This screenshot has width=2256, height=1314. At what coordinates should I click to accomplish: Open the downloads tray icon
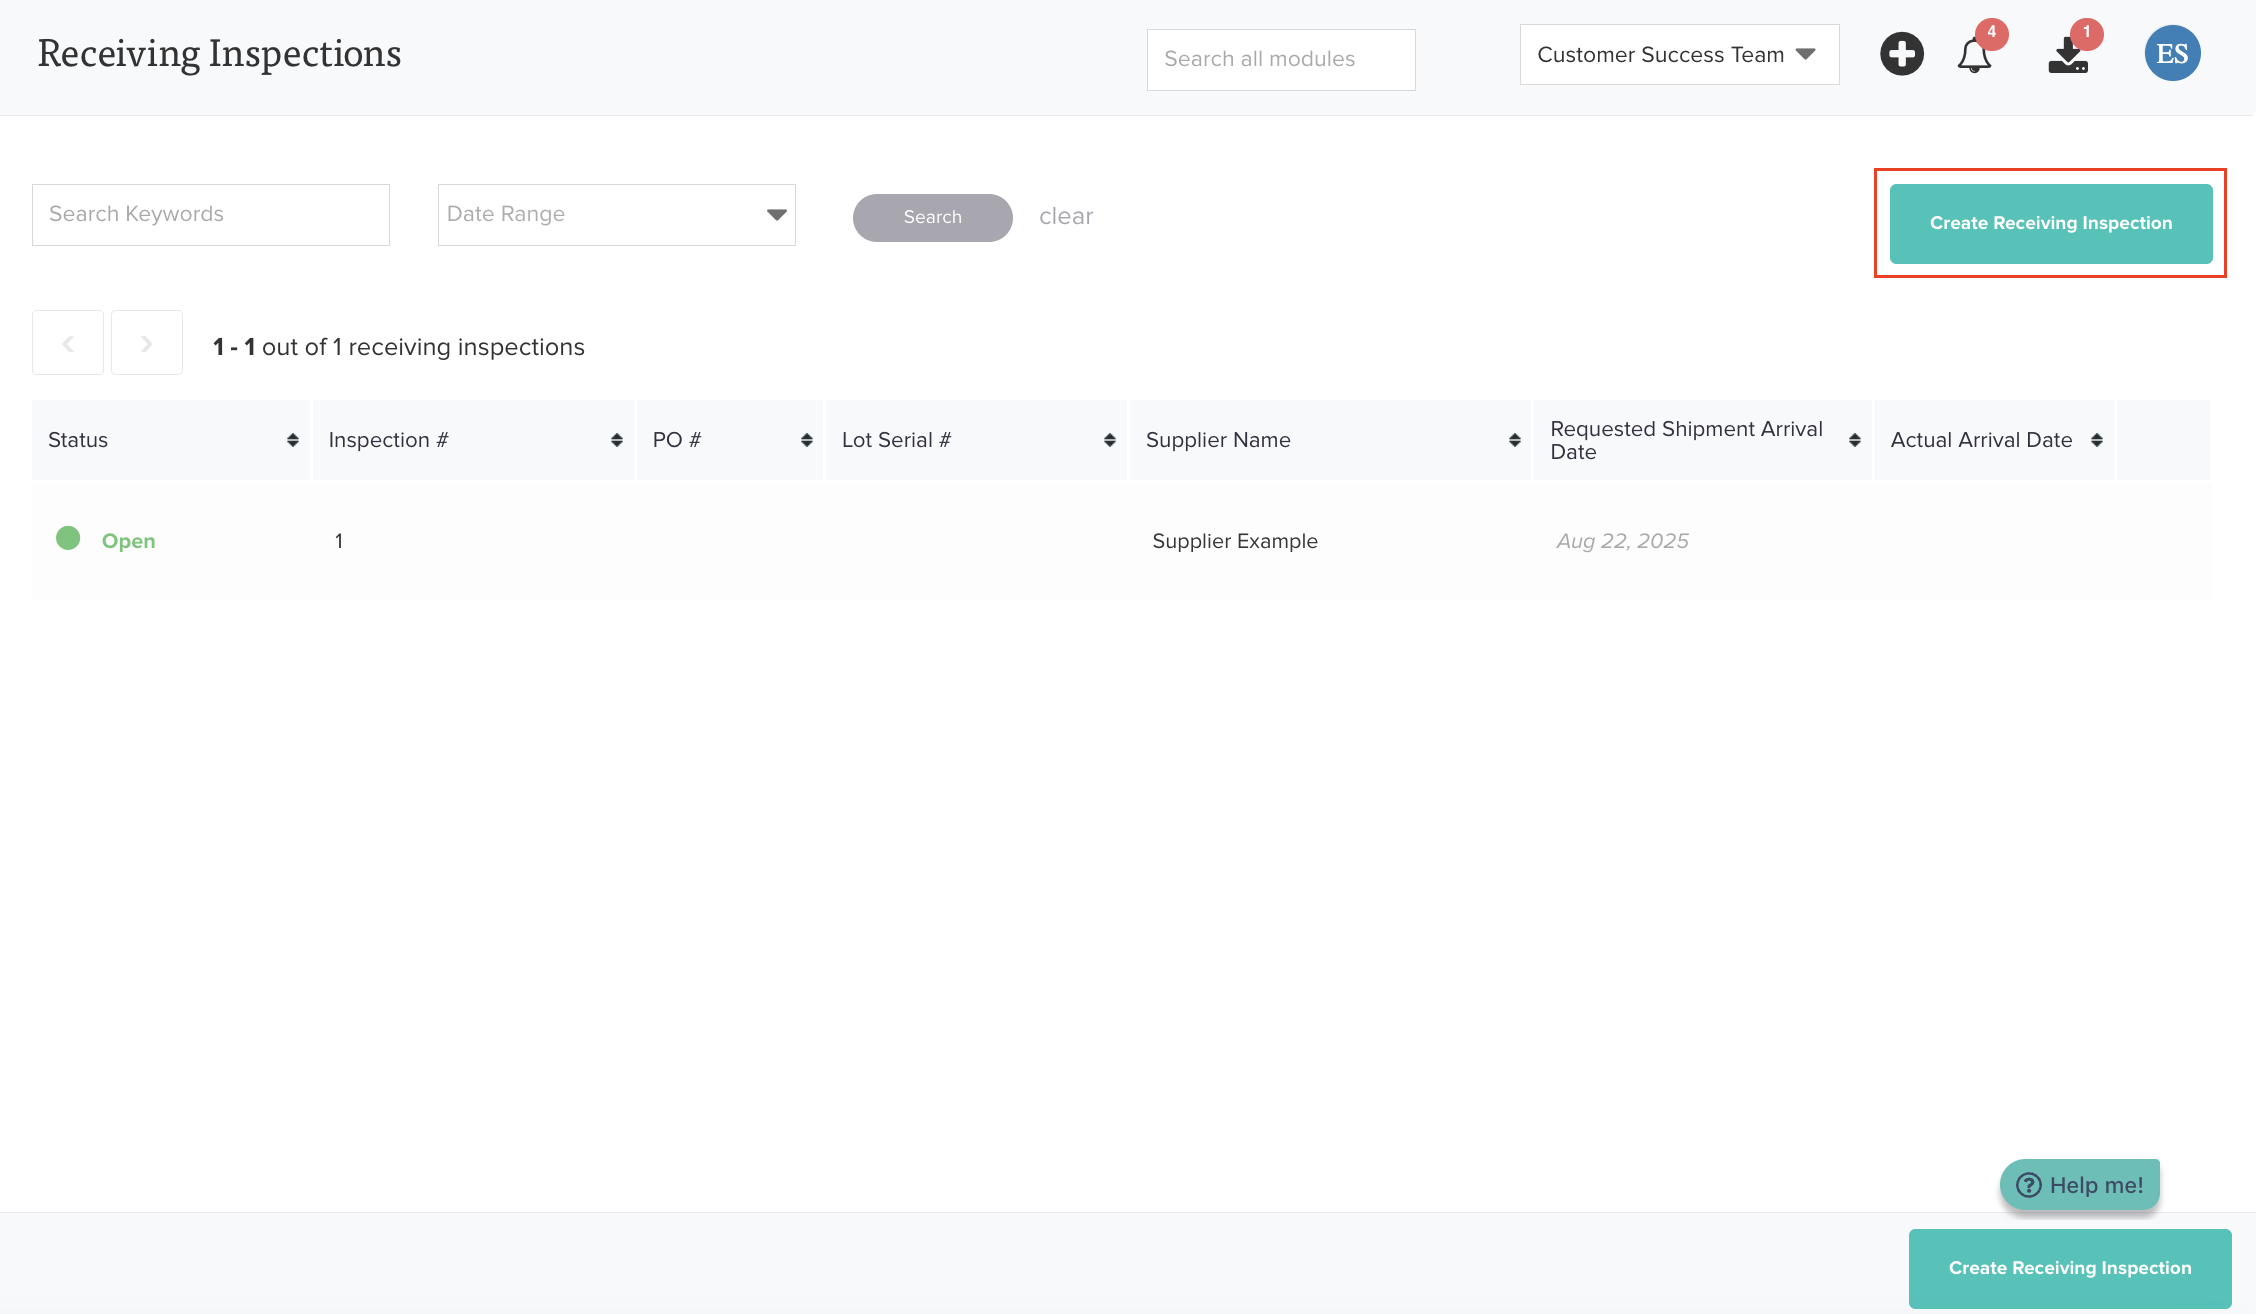tap(2068, 56)
